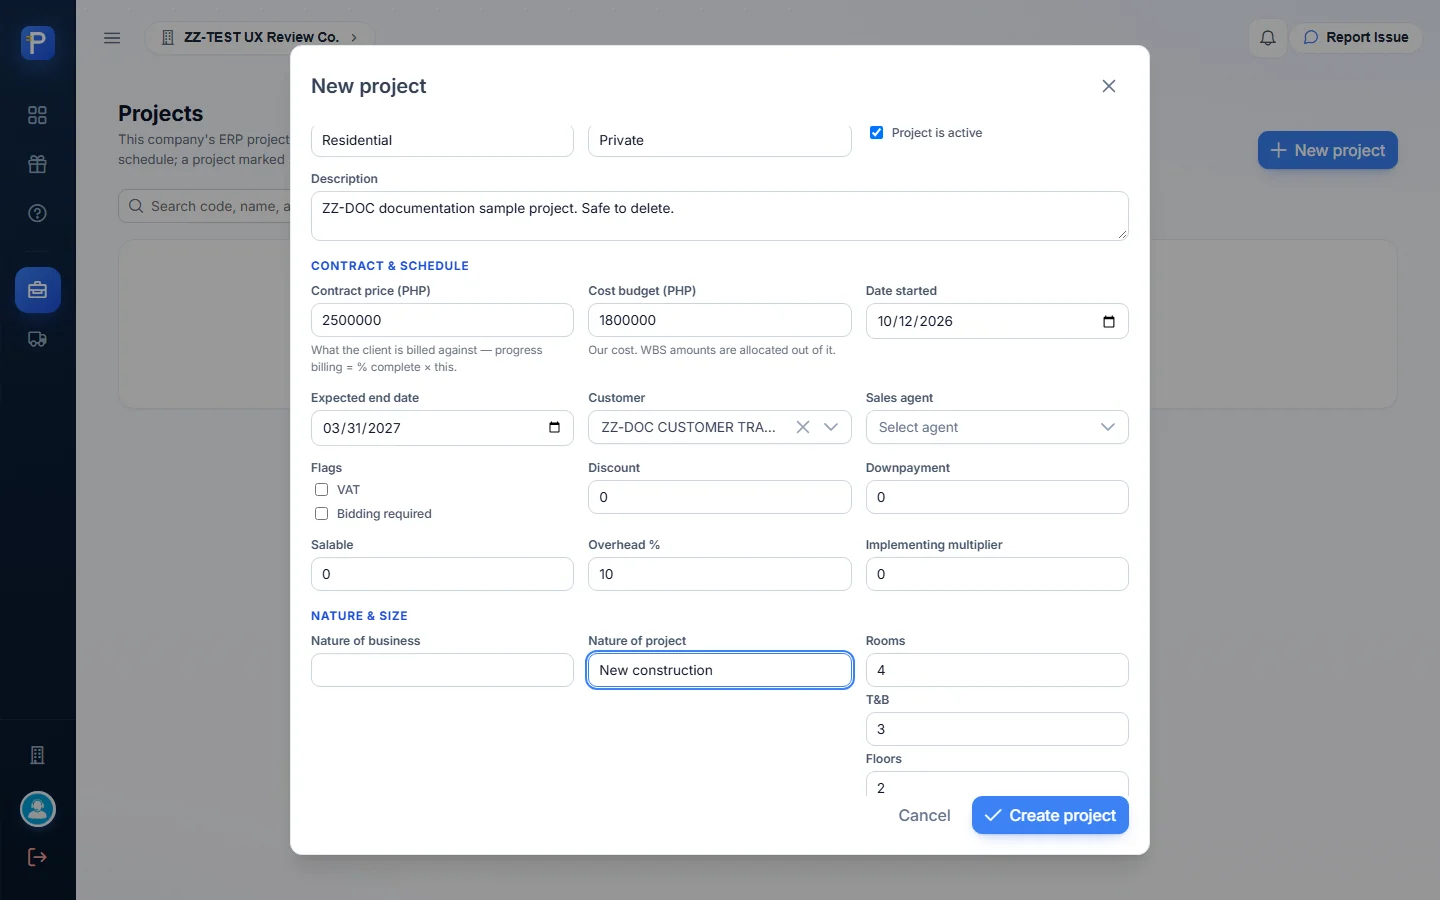Open the user profile avatar
Viewport: 1440px width, 900px height.
tap(38, 809)
